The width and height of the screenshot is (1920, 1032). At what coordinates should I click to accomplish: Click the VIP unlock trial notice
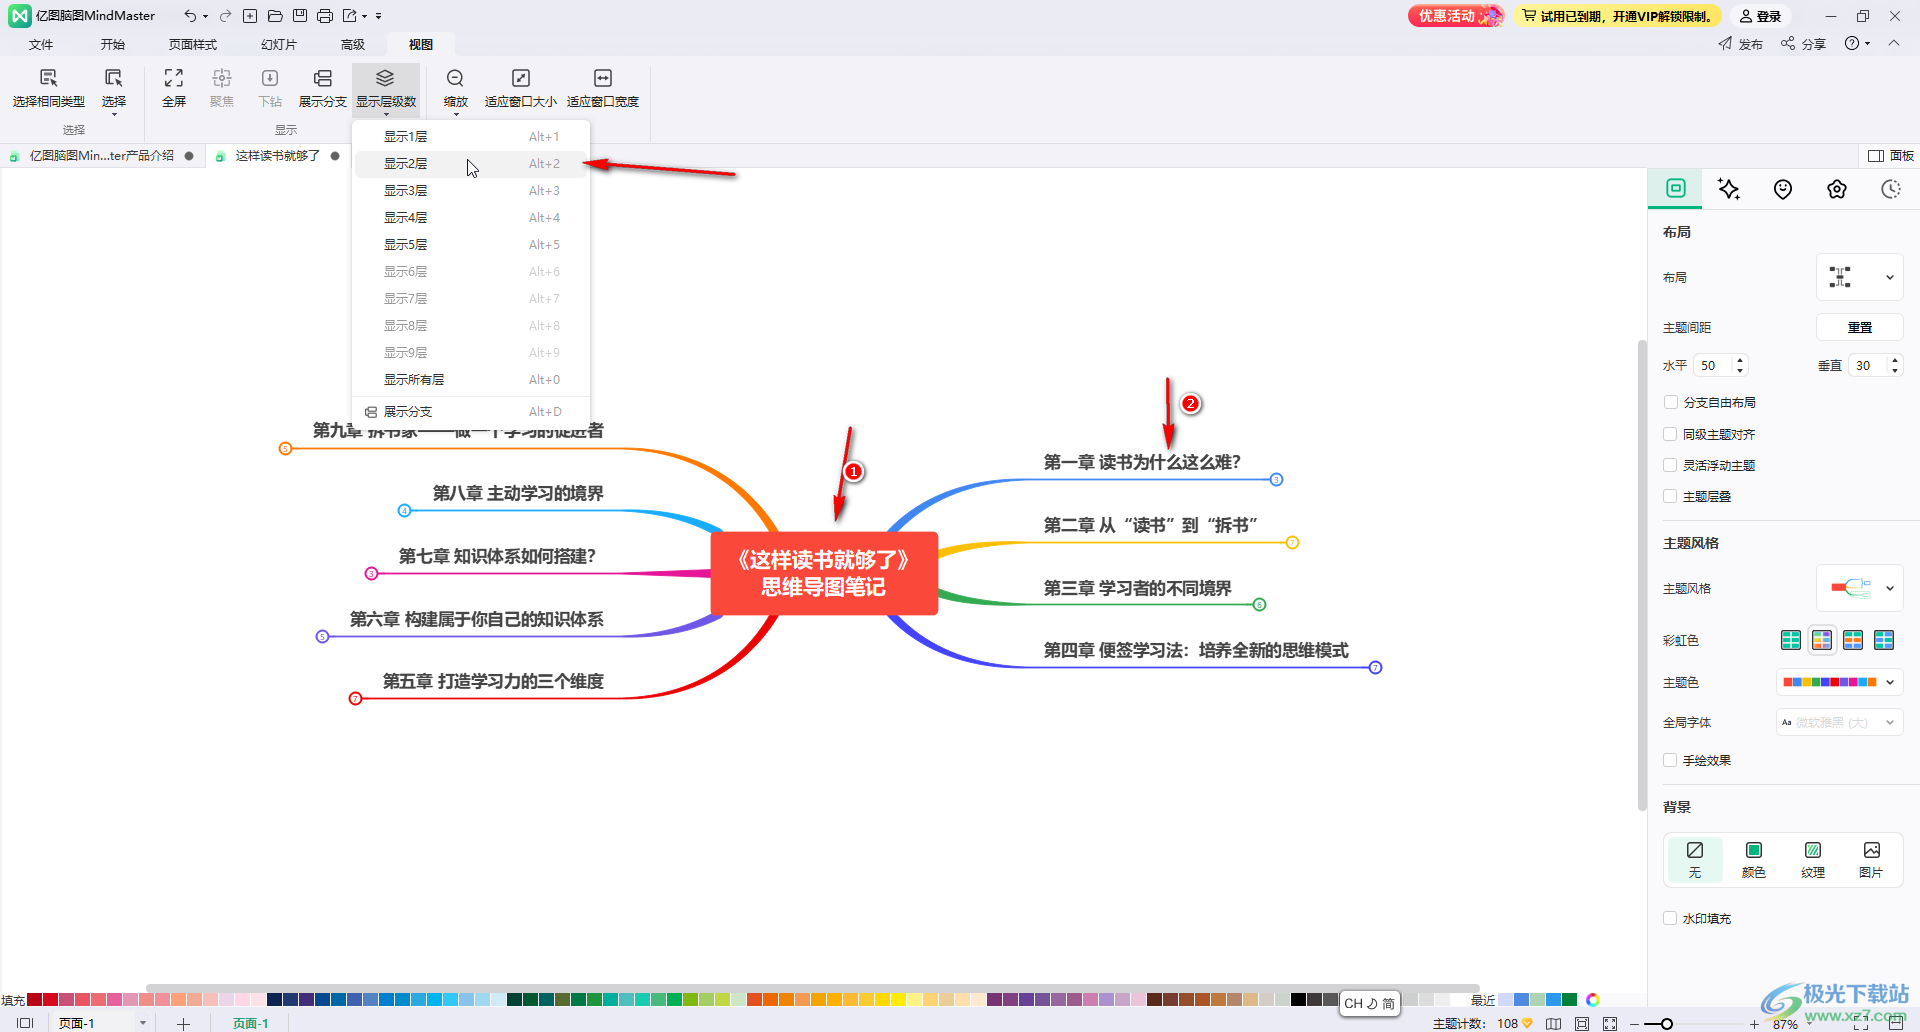point(1617,16)
